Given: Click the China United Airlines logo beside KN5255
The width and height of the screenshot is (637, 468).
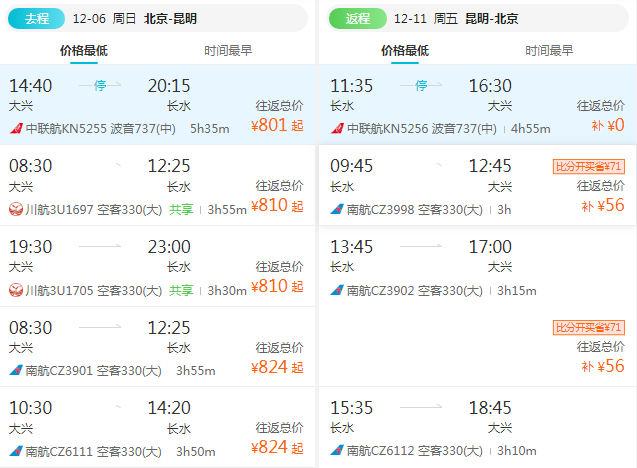Looking at the screenshot, I should [16, 129].
